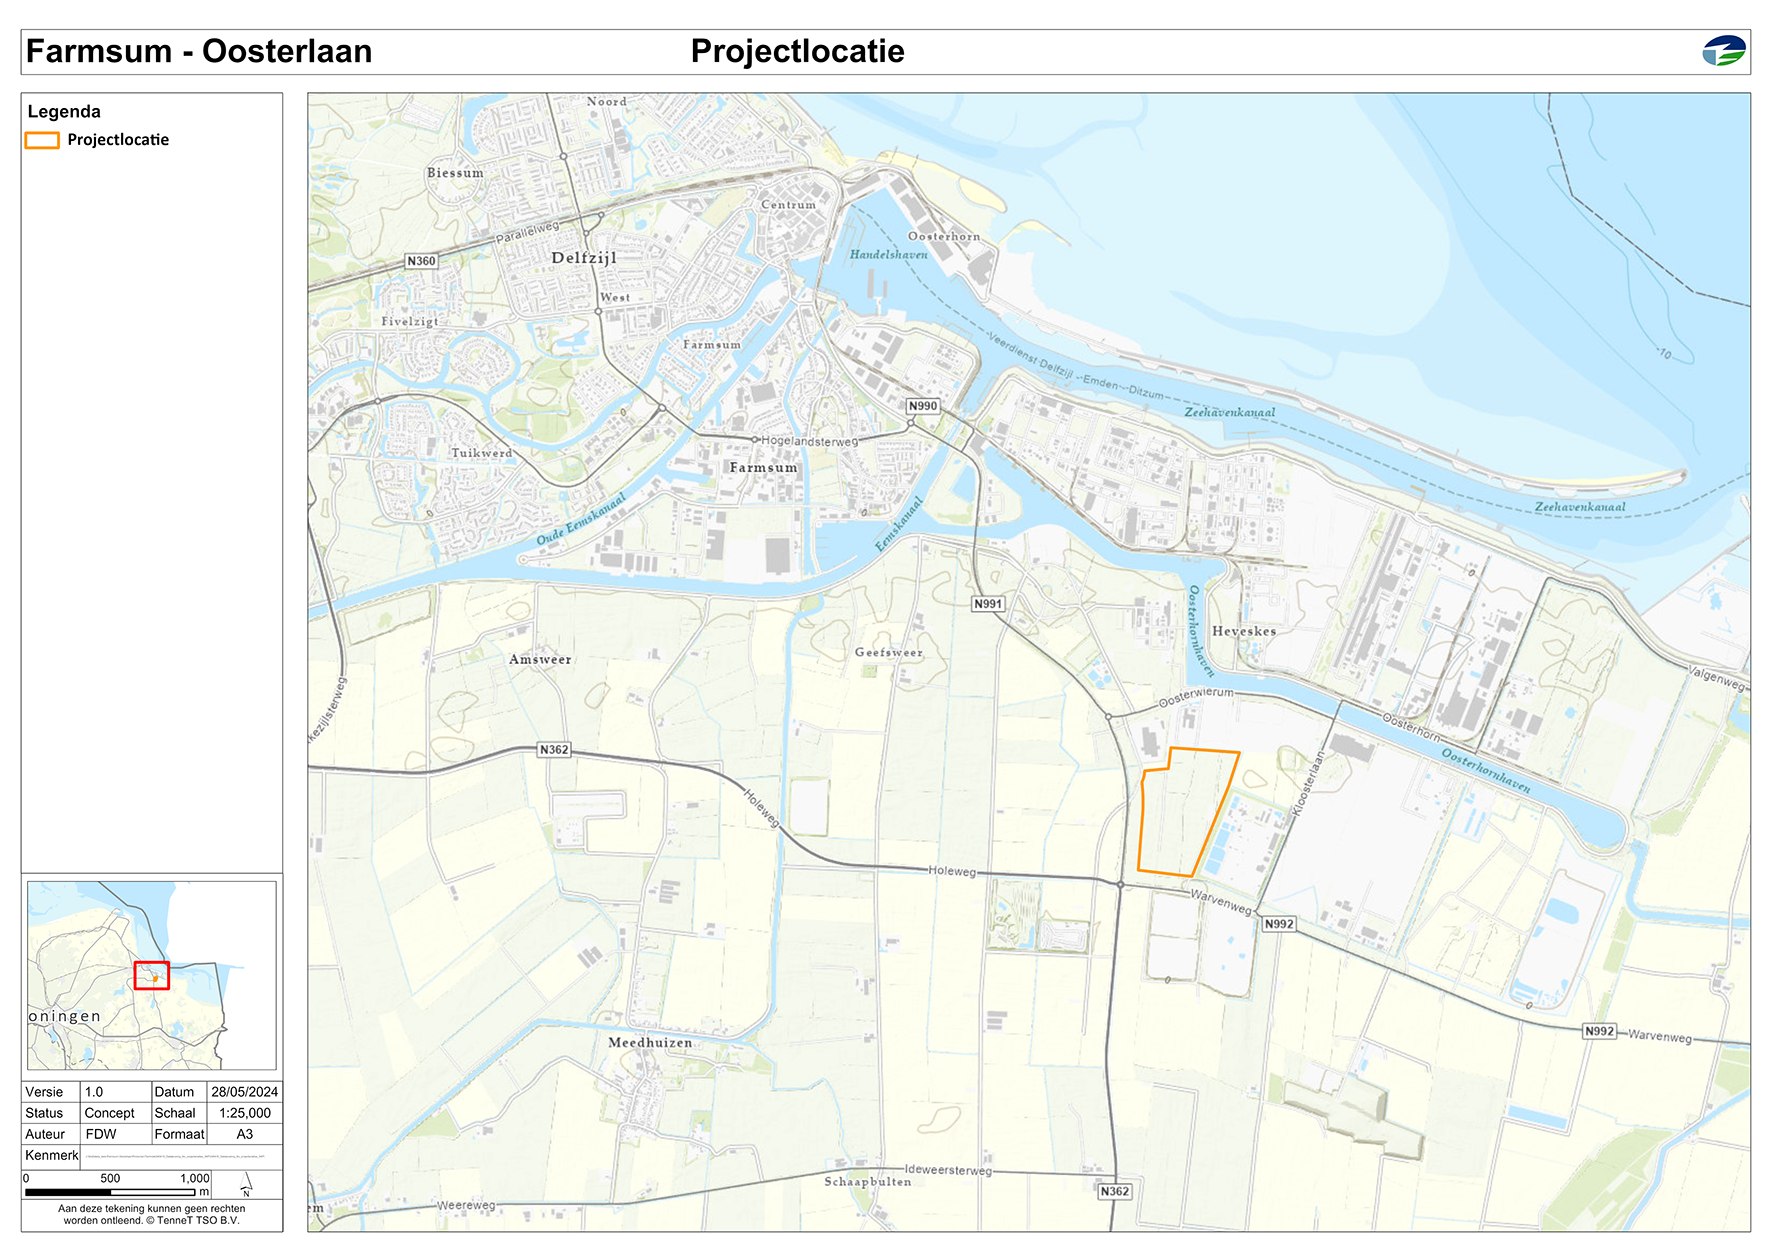Select the Meedhuizen village label
Viewport: 1772px width, 1253px height.
click(650, 1042)
